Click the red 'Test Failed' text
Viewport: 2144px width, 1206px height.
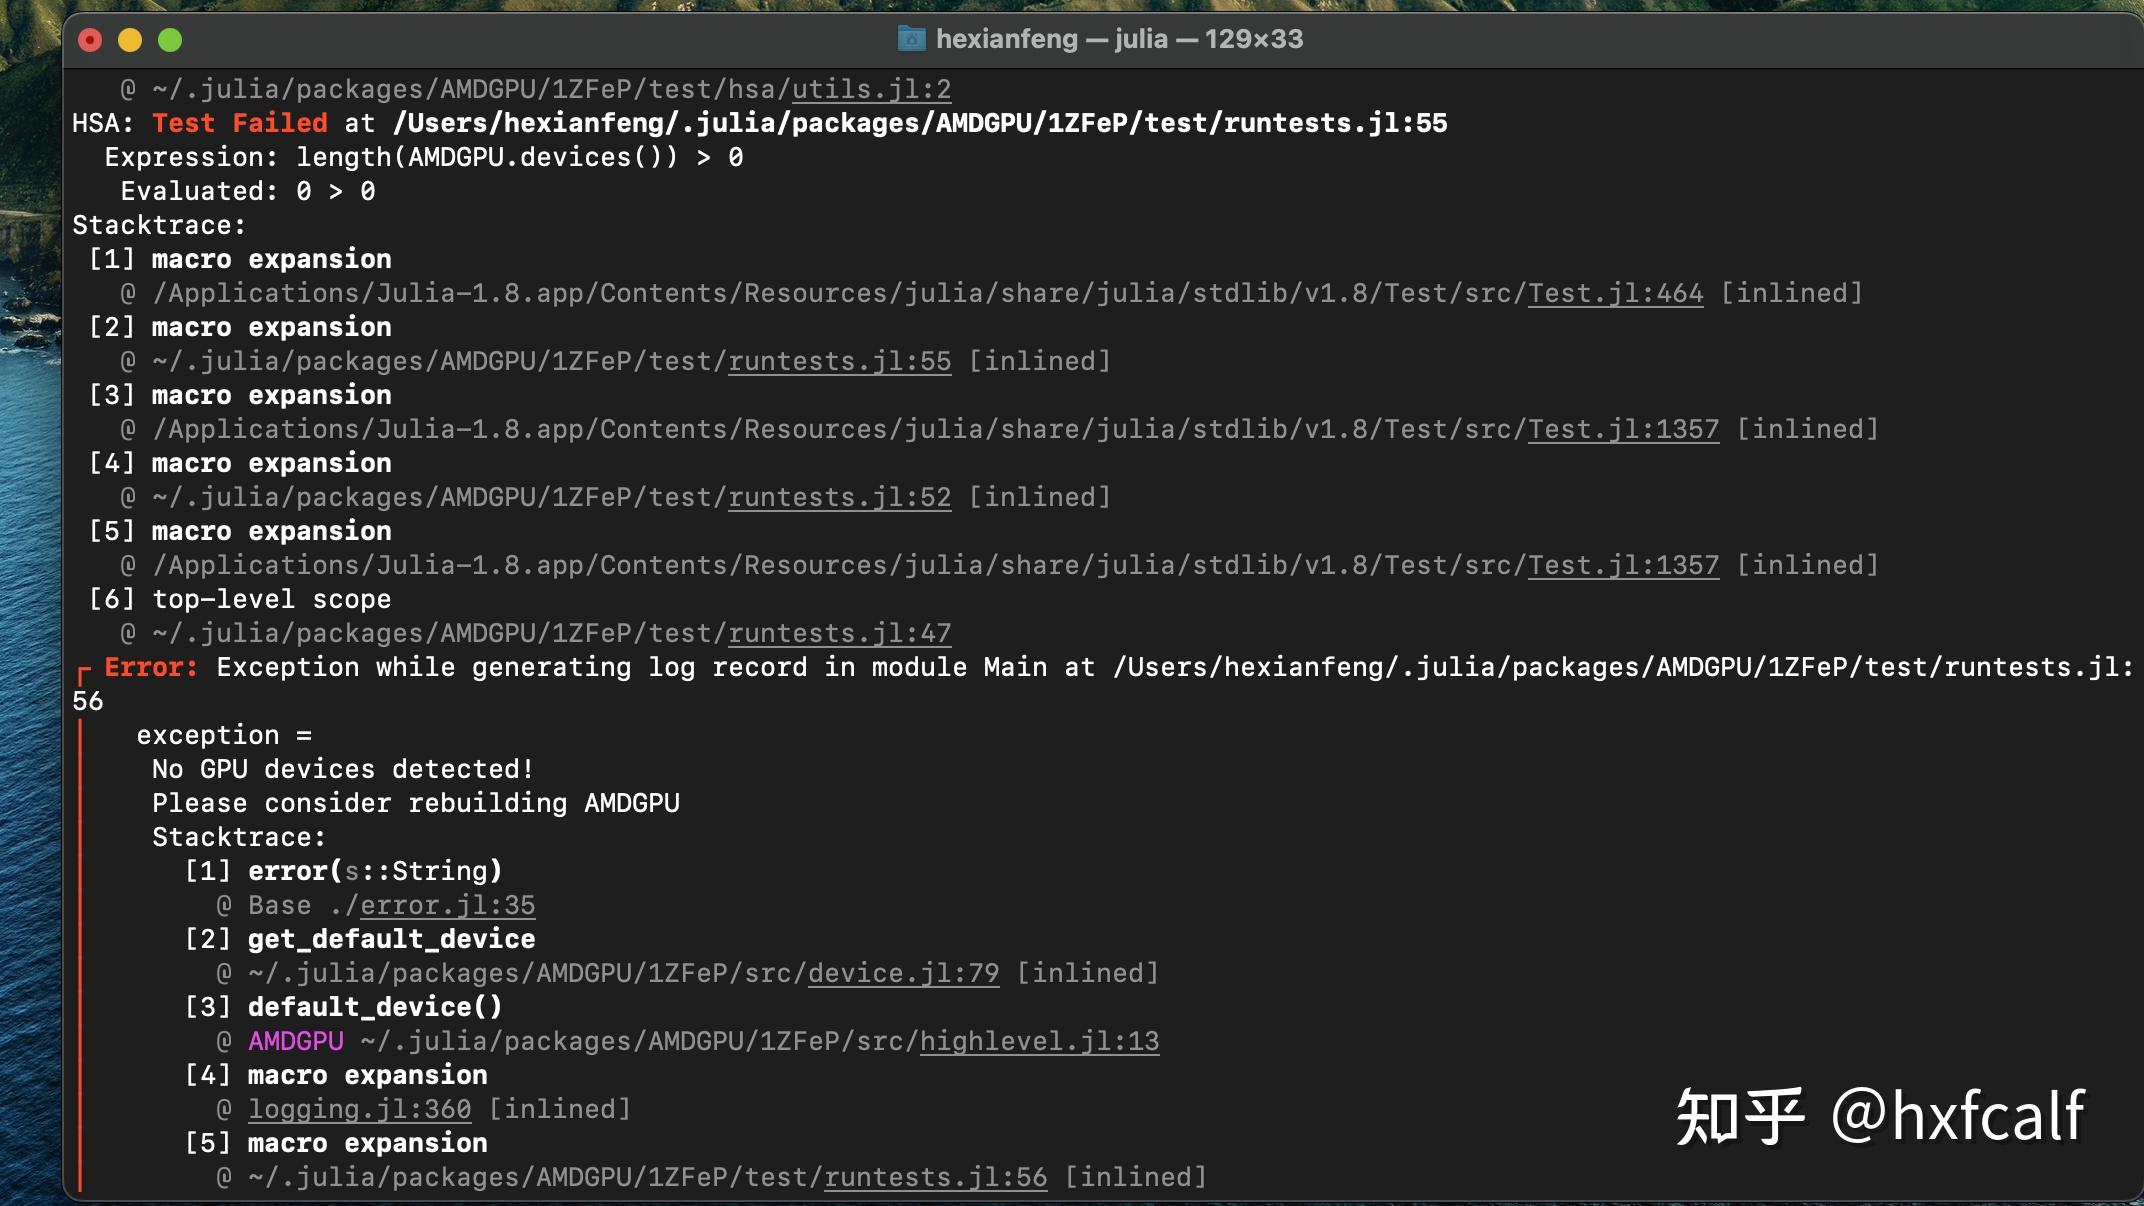(x=239, y=123)
